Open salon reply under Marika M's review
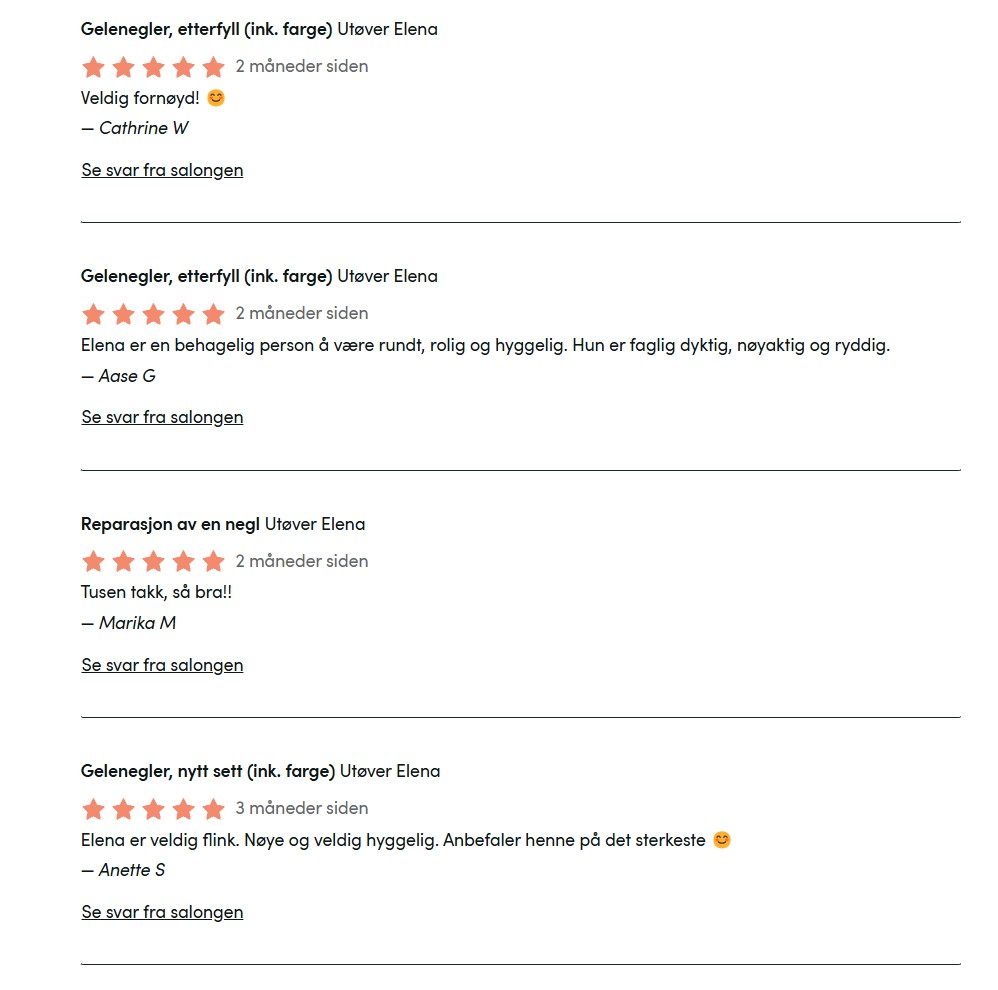 point(162,665)
